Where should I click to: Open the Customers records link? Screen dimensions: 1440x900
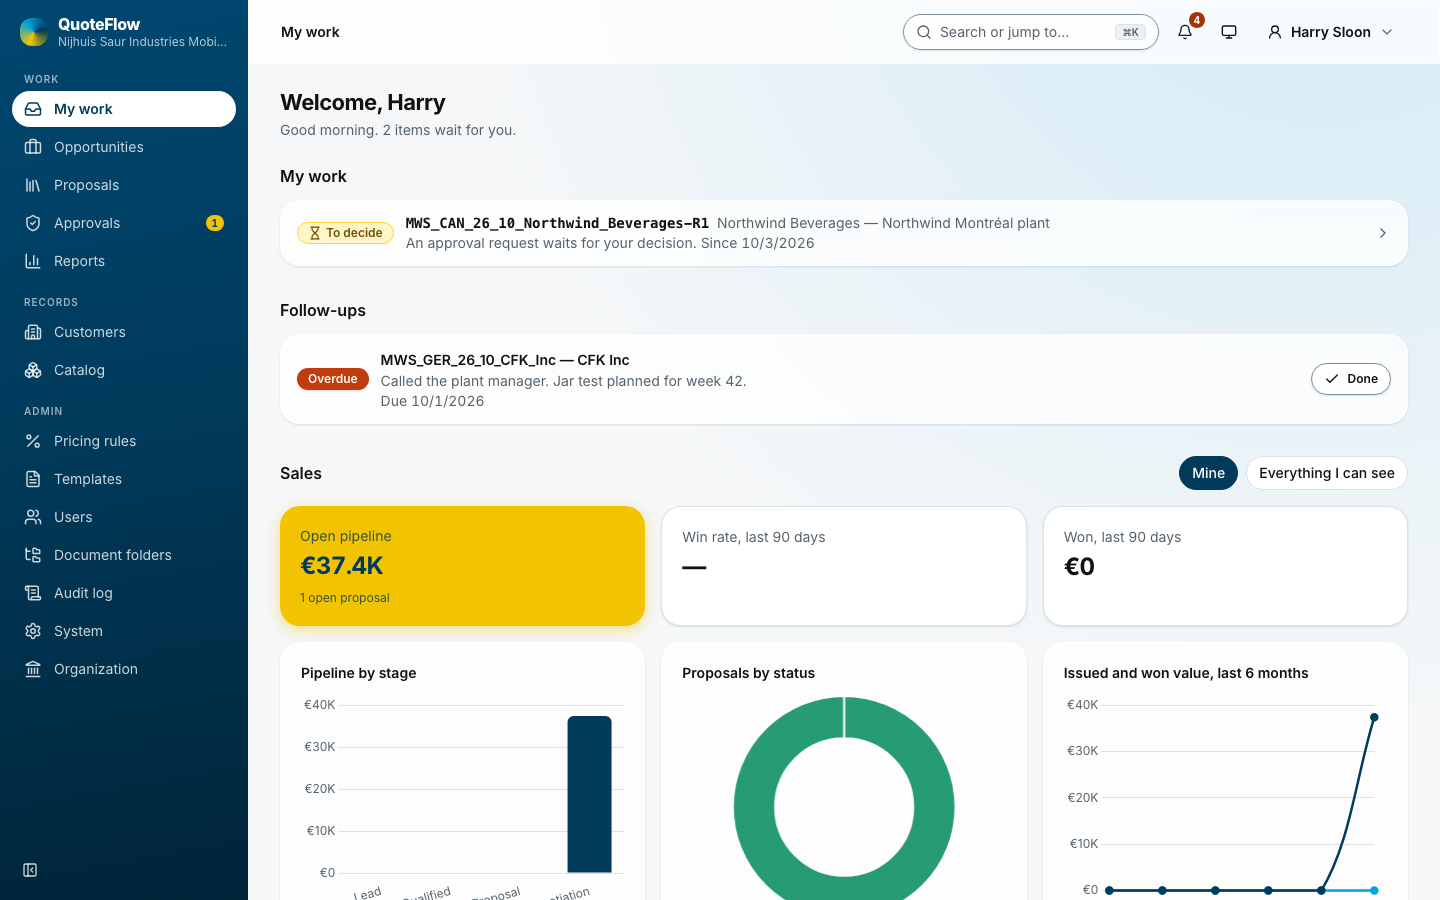pos(124,332)
